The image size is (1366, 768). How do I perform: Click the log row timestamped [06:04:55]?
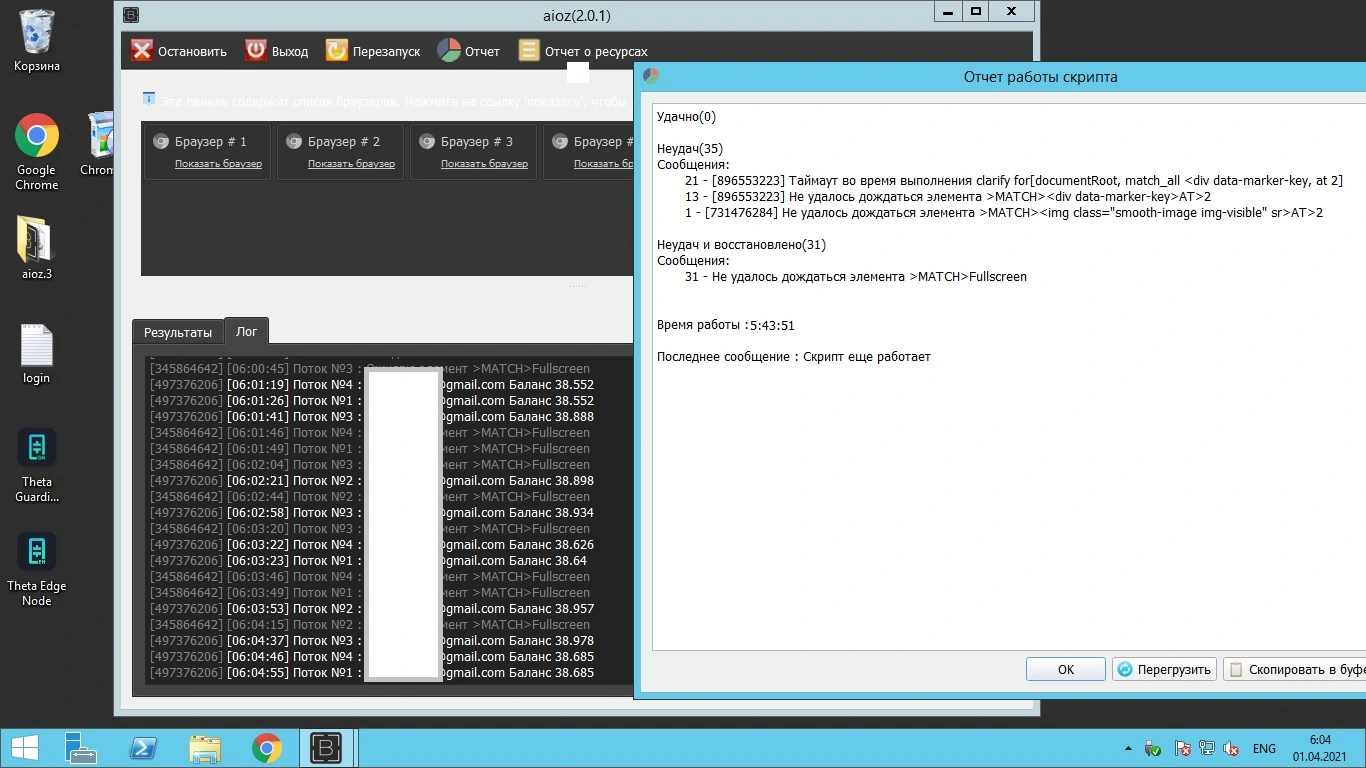click(372, 673)
